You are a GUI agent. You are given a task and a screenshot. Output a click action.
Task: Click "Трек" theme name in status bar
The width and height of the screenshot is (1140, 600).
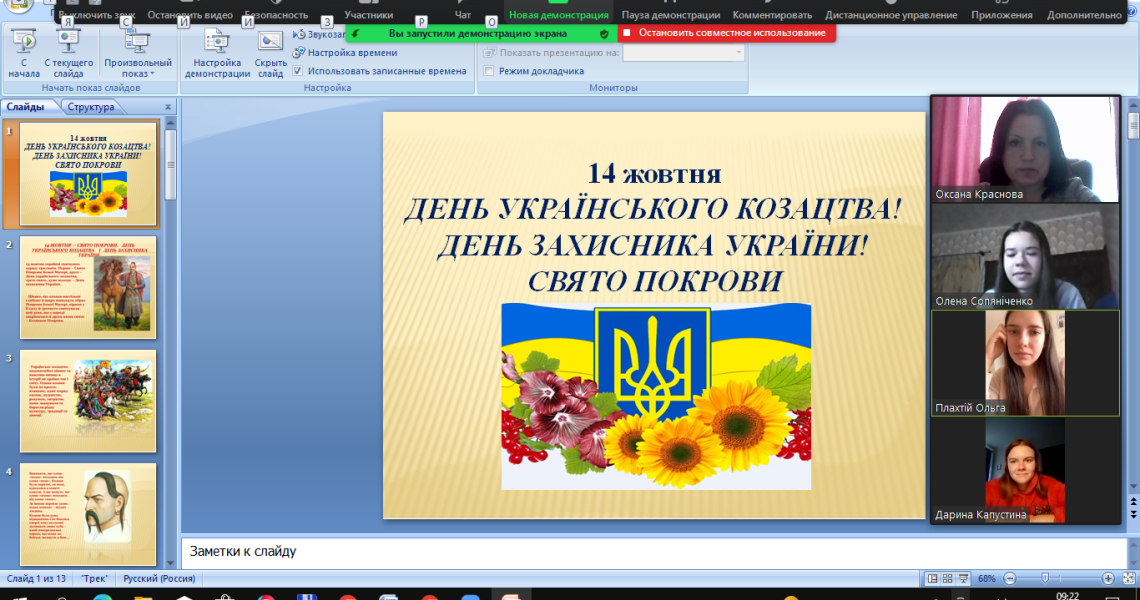click(x=95, y=579)
